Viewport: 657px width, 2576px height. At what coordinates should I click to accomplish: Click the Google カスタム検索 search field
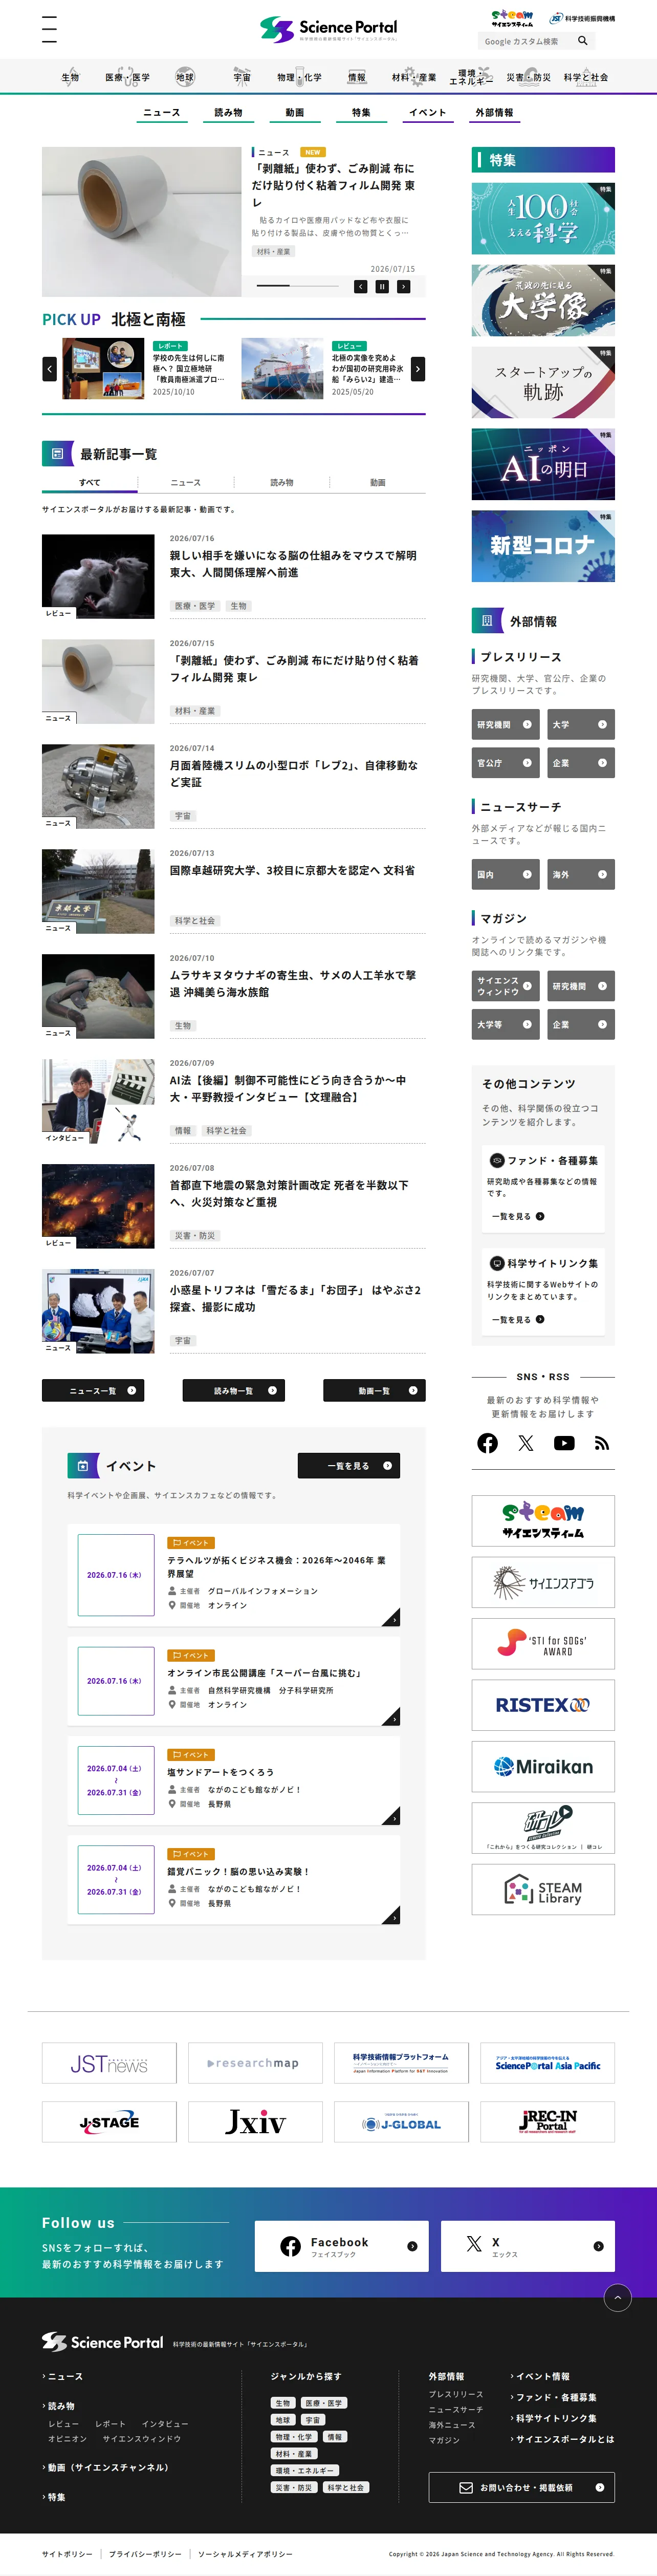pos(528,41)
